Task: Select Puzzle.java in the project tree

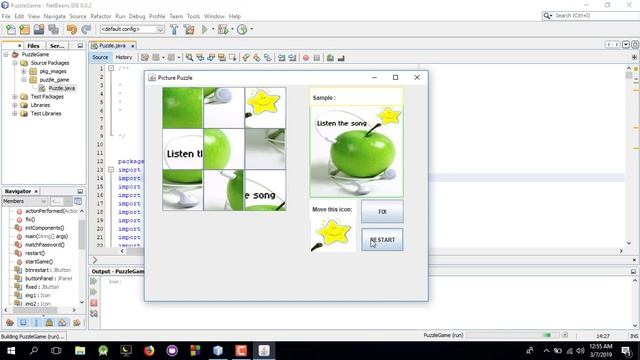Action: click(61, 88)
